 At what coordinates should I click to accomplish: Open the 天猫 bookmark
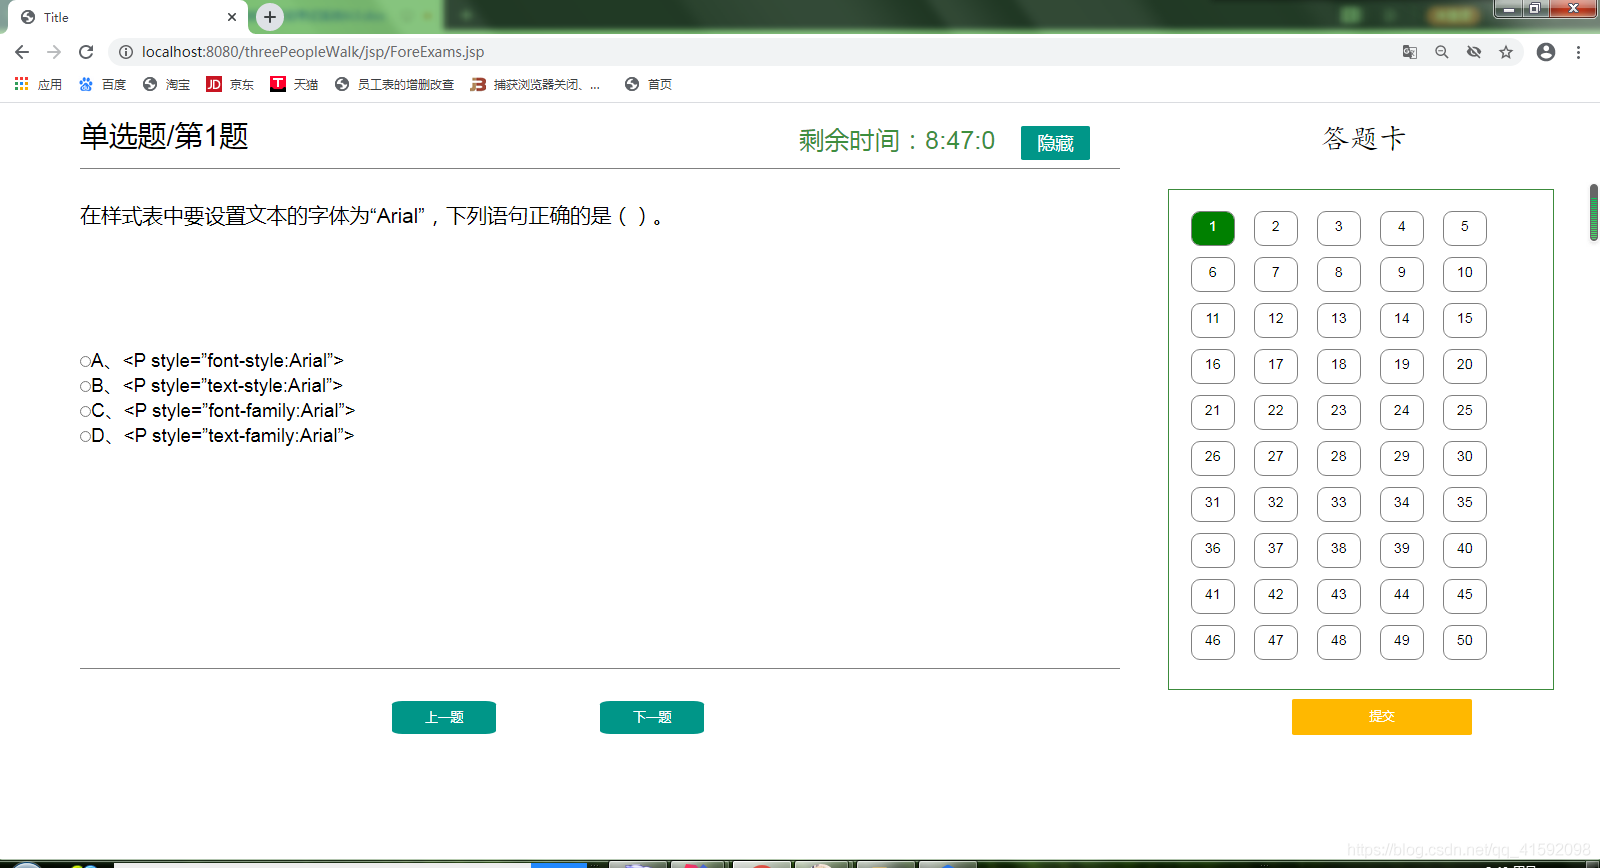pyautogui.click(x=294, y=84)
